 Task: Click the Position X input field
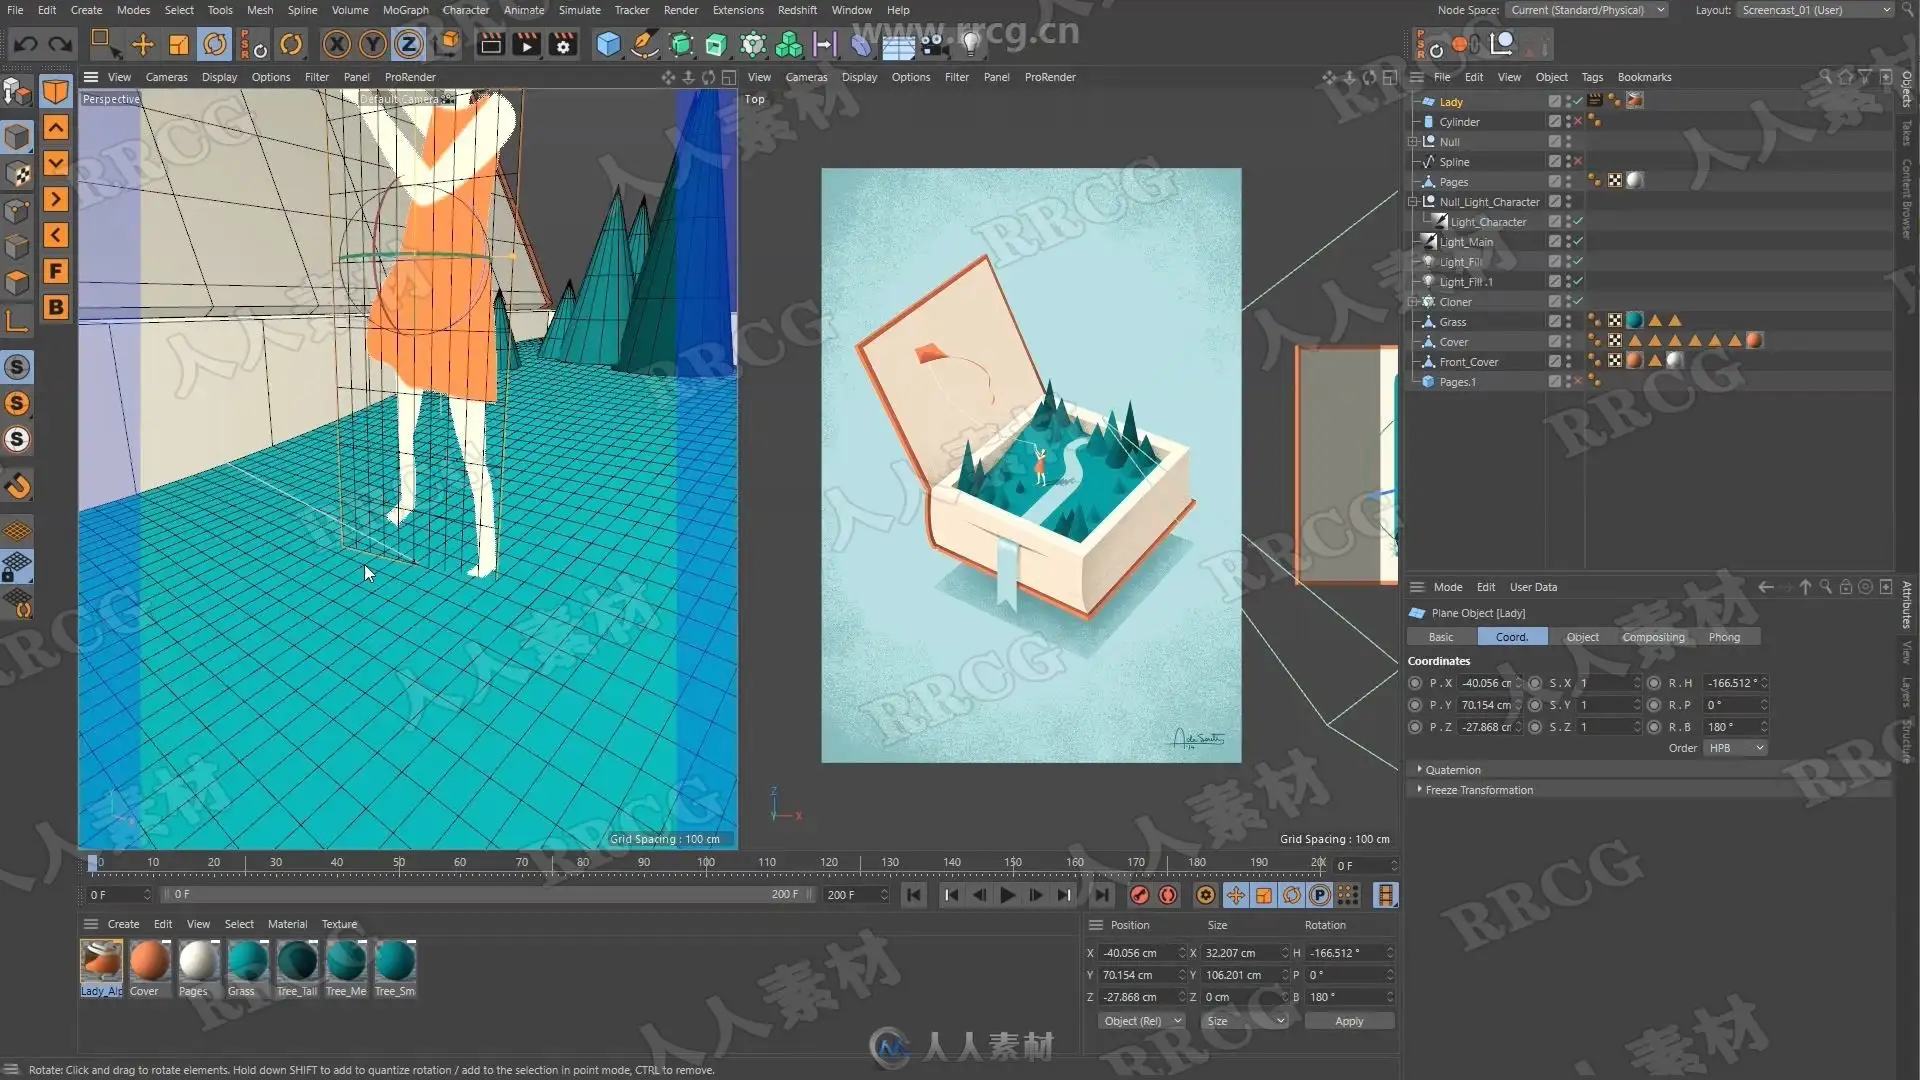click(1137, 953)
